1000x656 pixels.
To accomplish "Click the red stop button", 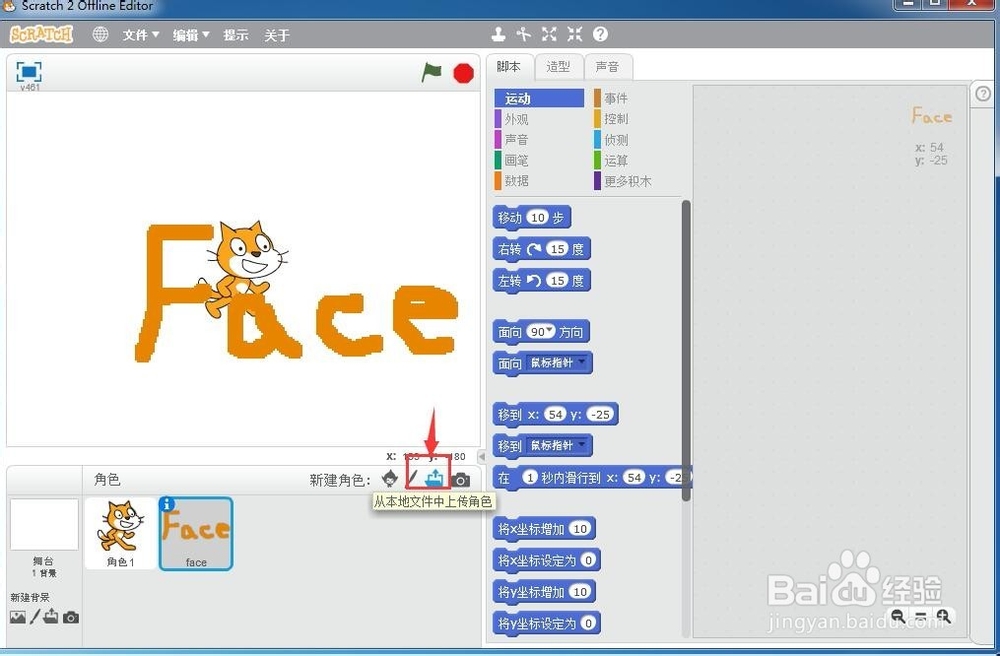I will point(464,73).
